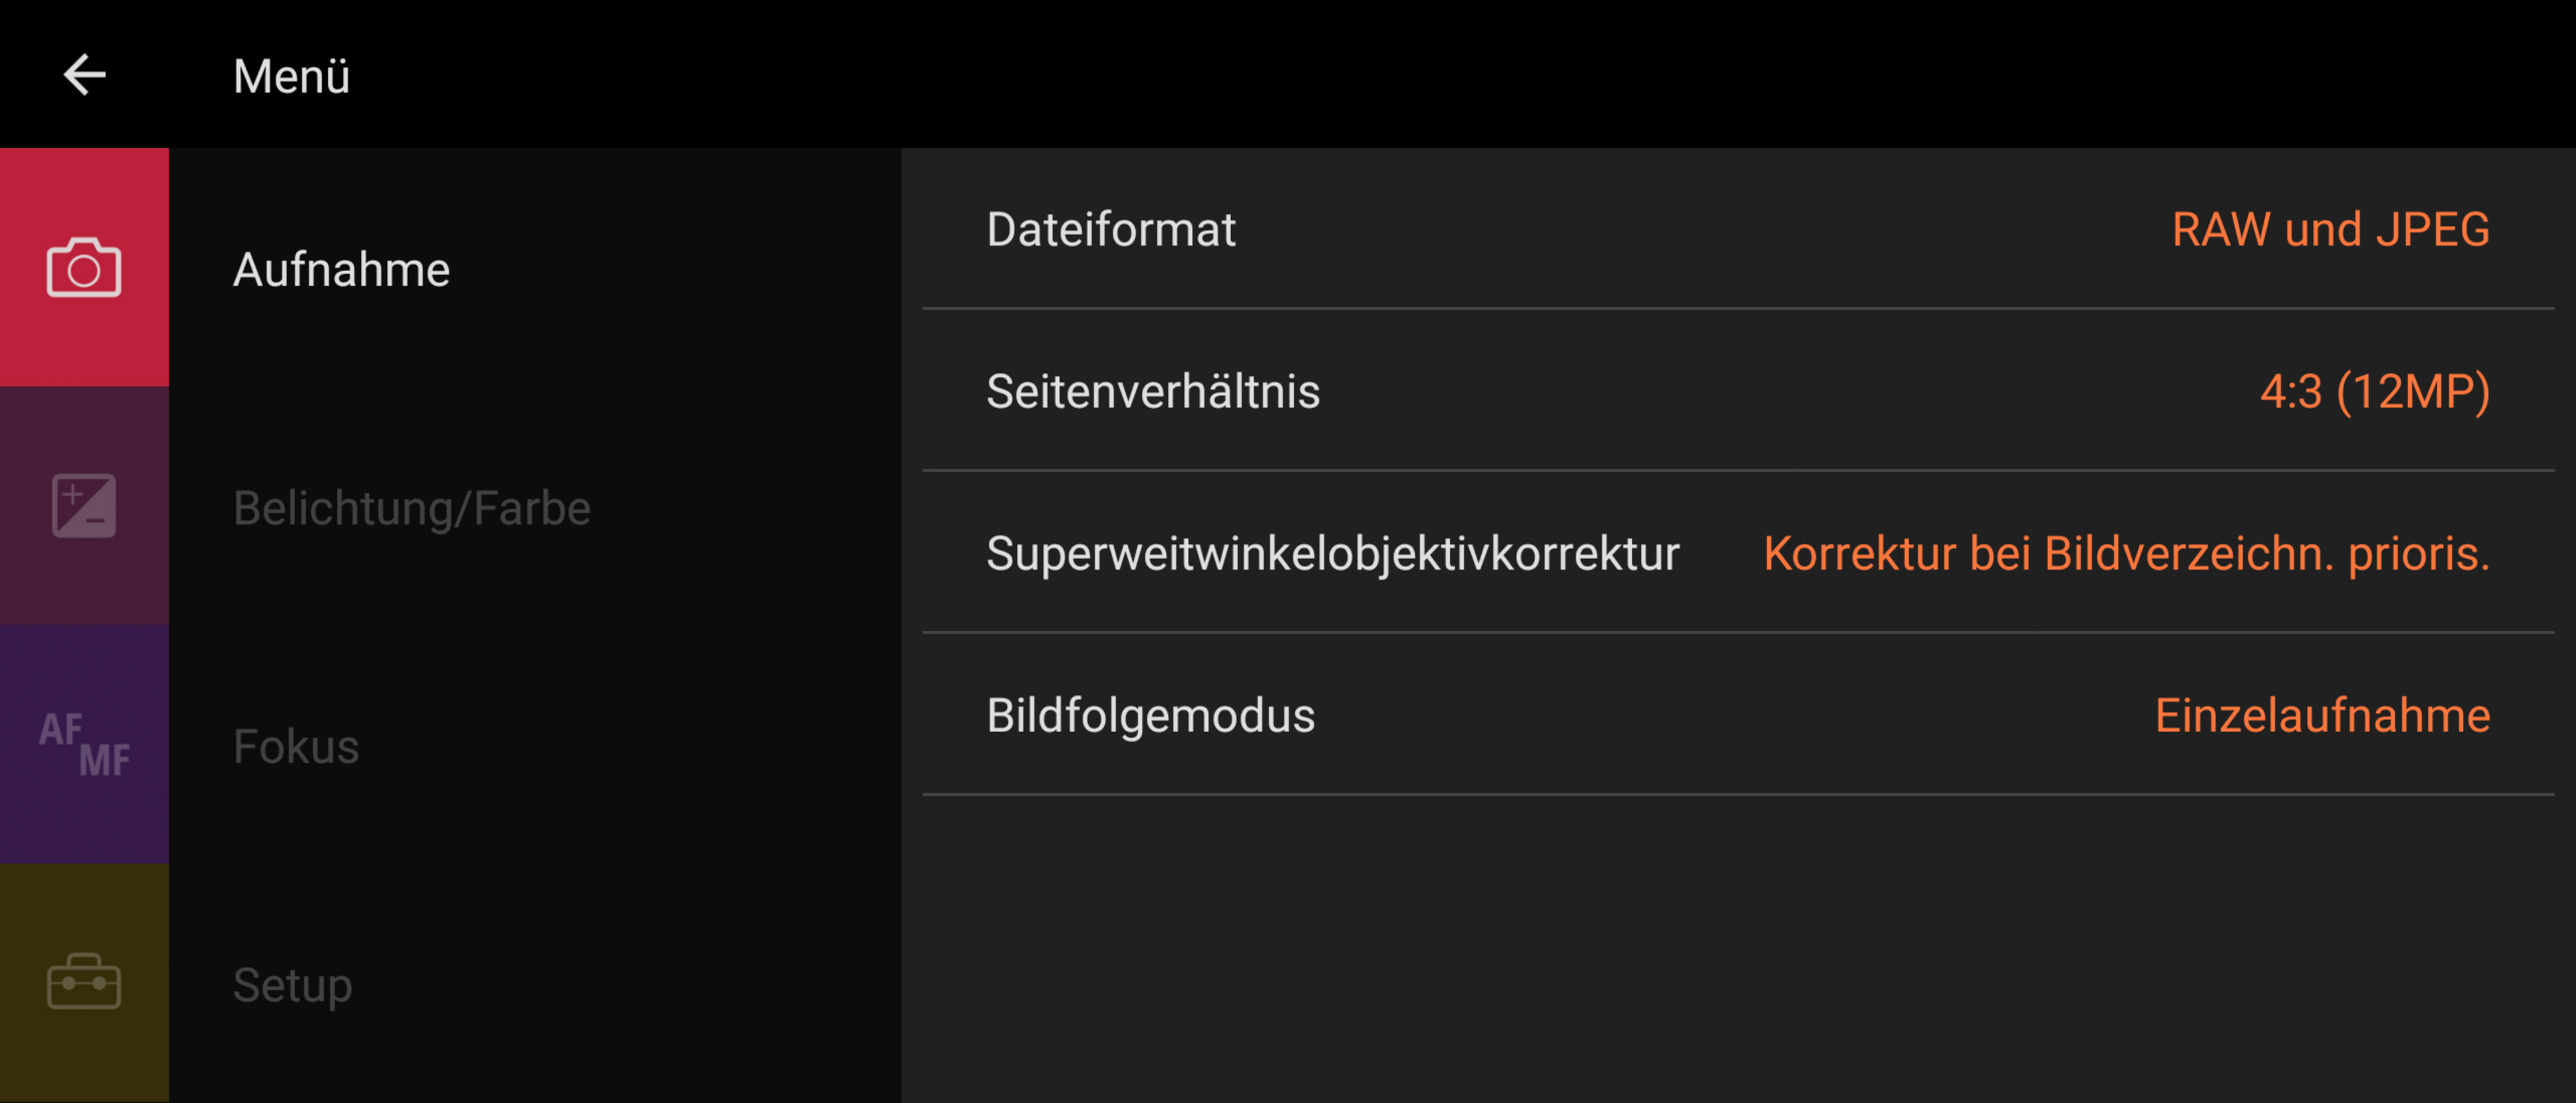
Task: Select the AF MF focus icon
Action: point(84,744)
